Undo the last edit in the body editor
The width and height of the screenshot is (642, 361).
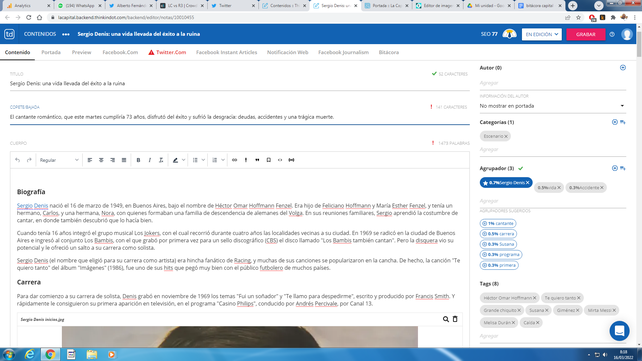click(x=18, y=160)
